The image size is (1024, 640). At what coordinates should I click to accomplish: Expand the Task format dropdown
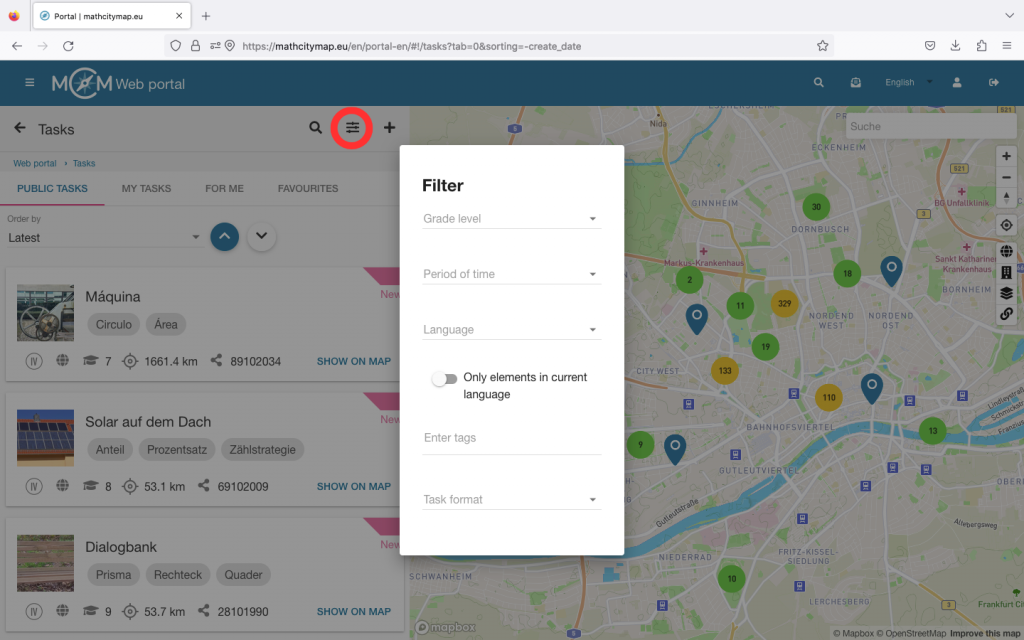(x=511, y=500)
